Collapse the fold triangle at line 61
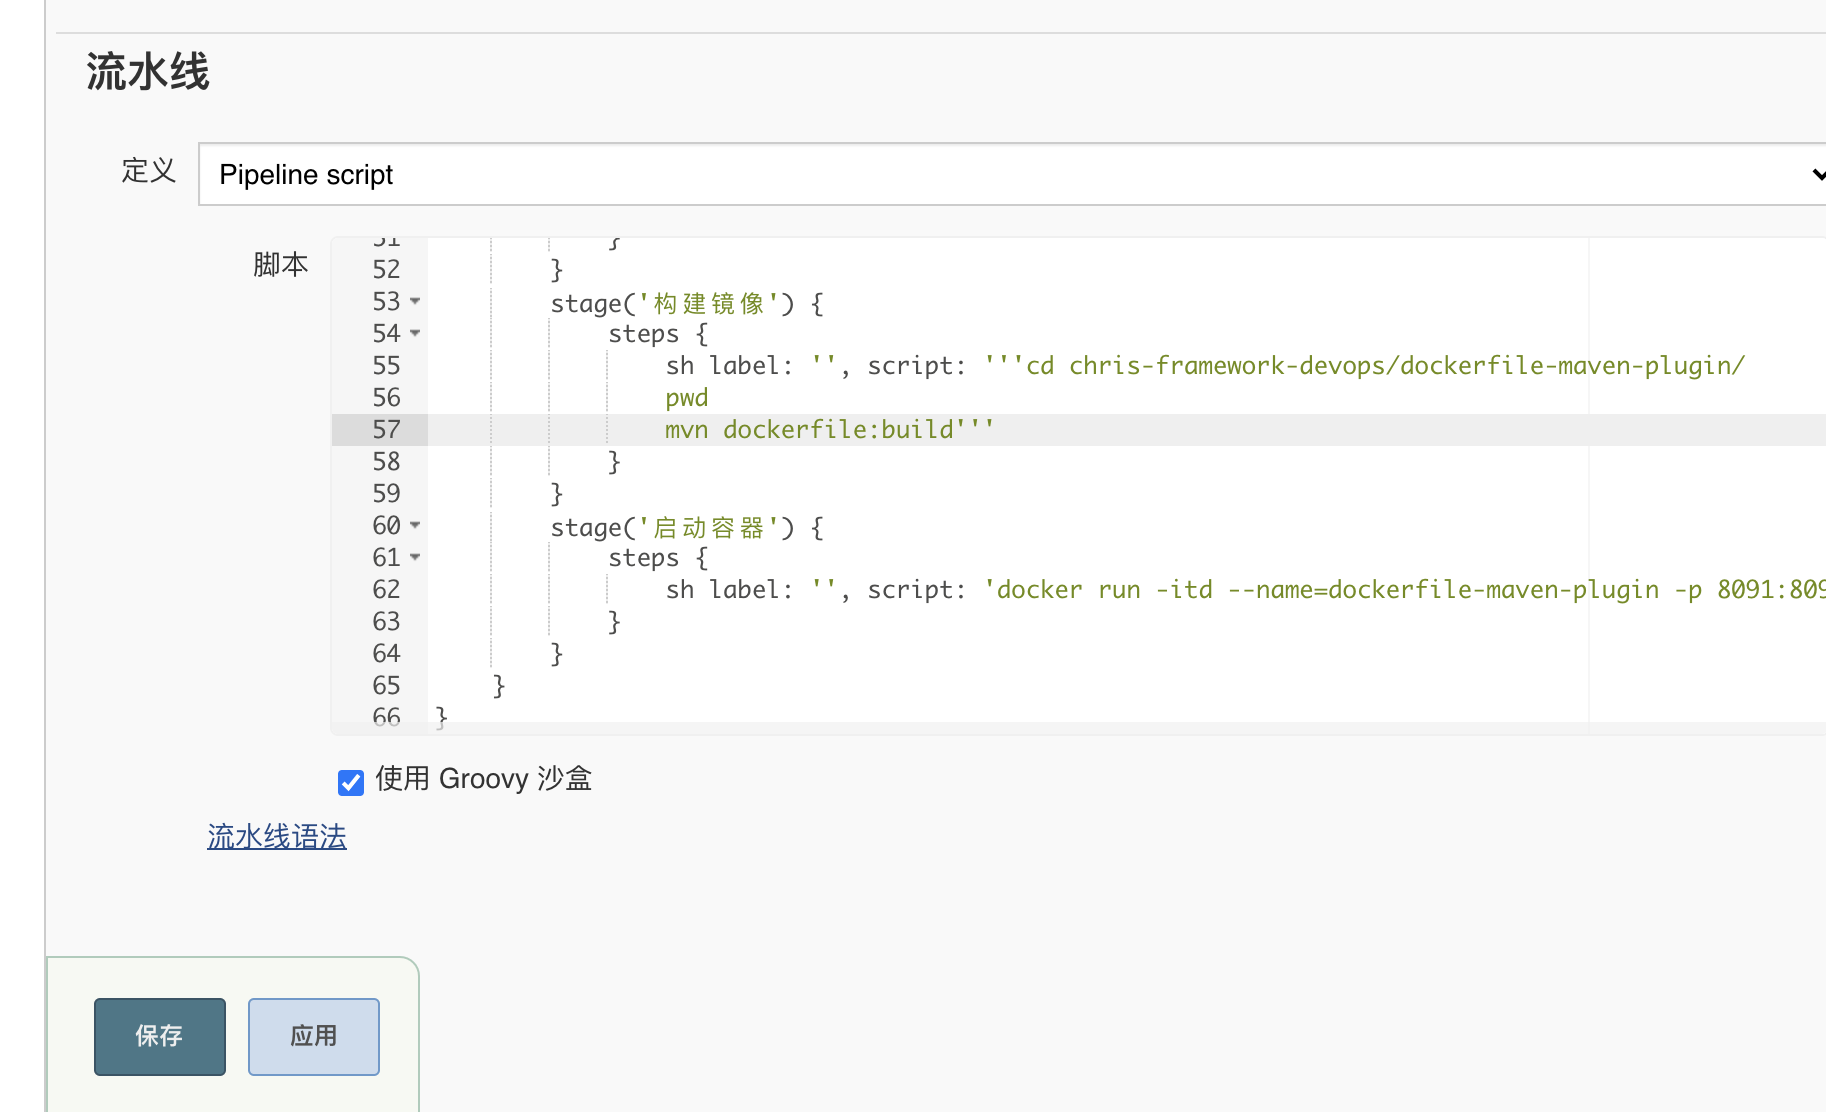 (x=416, y=557)
